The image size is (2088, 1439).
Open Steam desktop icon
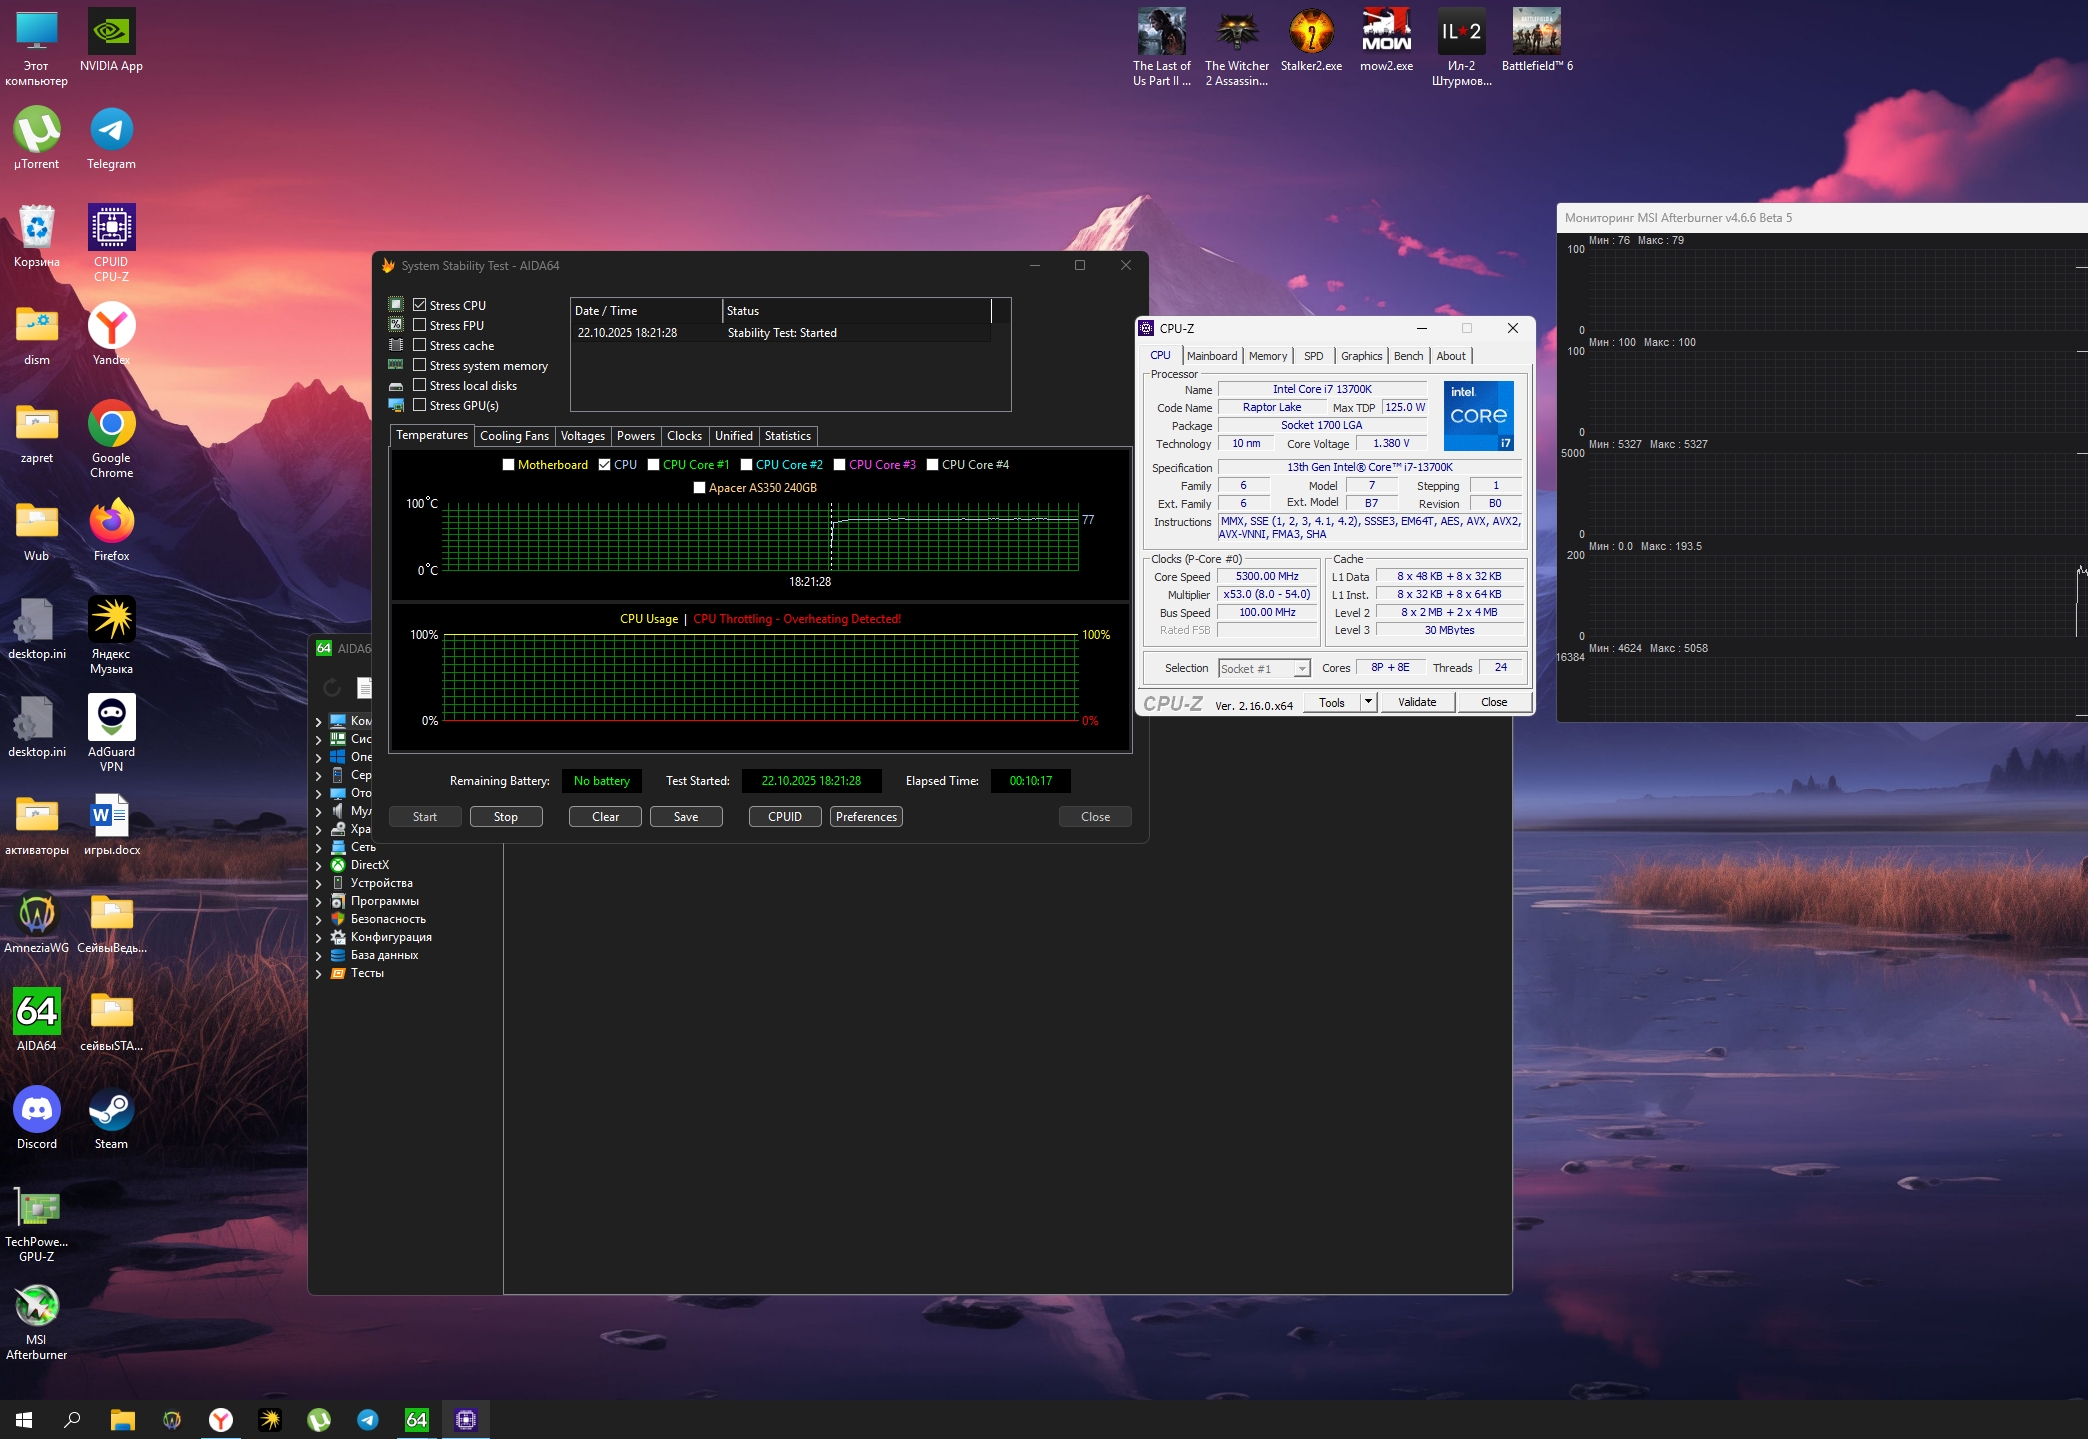coord(111,1111)
